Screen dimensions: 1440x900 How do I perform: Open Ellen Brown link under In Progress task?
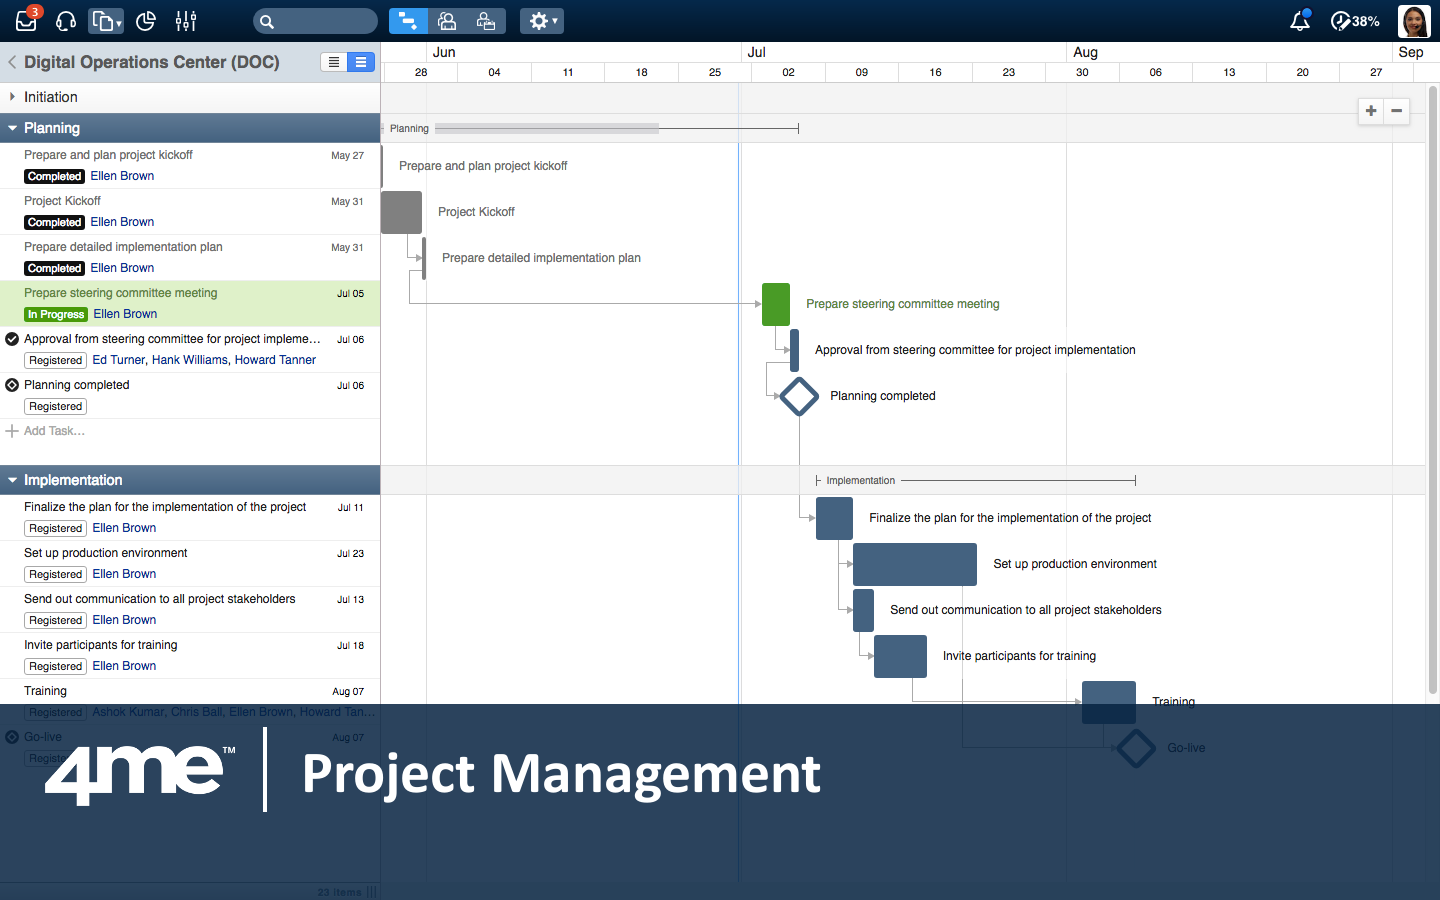(125, 314)
